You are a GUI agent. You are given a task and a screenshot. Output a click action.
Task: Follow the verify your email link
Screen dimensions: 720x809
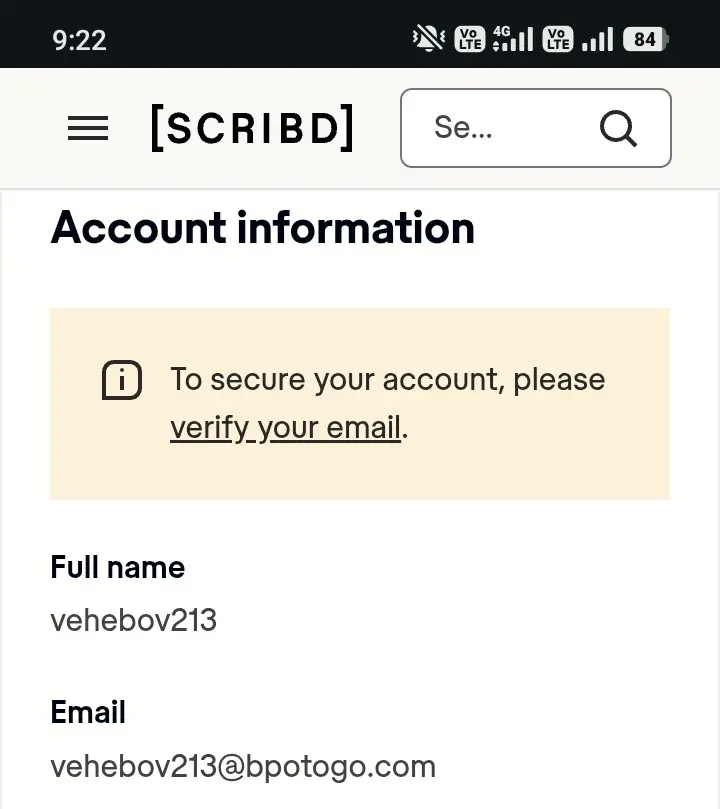[286, 428]
